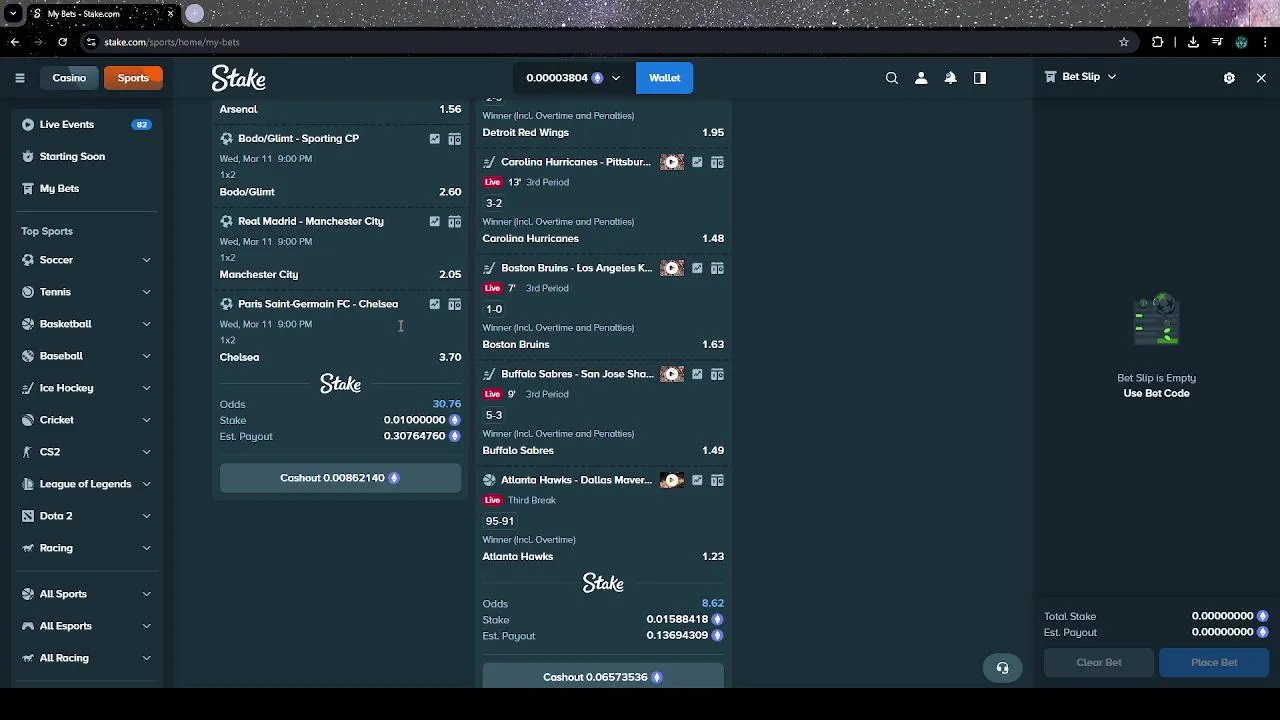Screen dimensions: 1280x720
Task: Open stats icon for Bodo/Glimt match
Action: coord(434,139)
